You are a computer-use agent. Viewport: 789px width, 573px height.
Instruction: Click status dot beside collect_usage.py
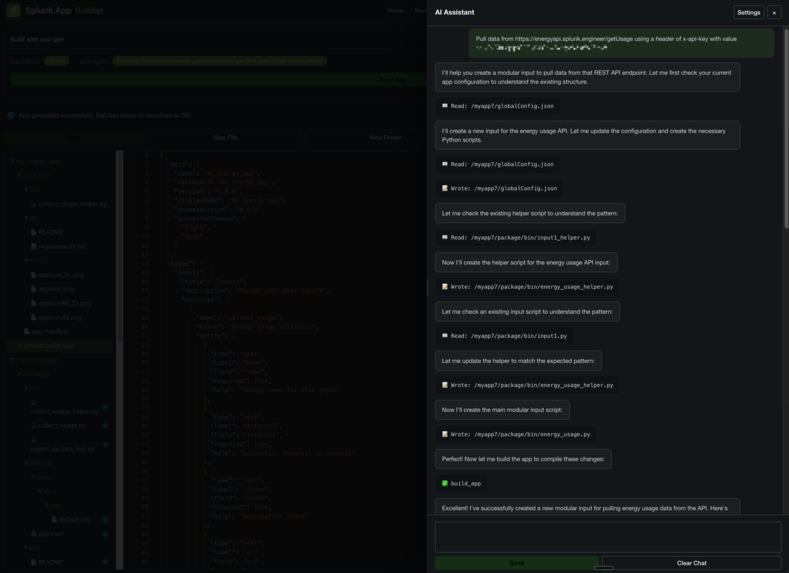(x=106, y=425)
